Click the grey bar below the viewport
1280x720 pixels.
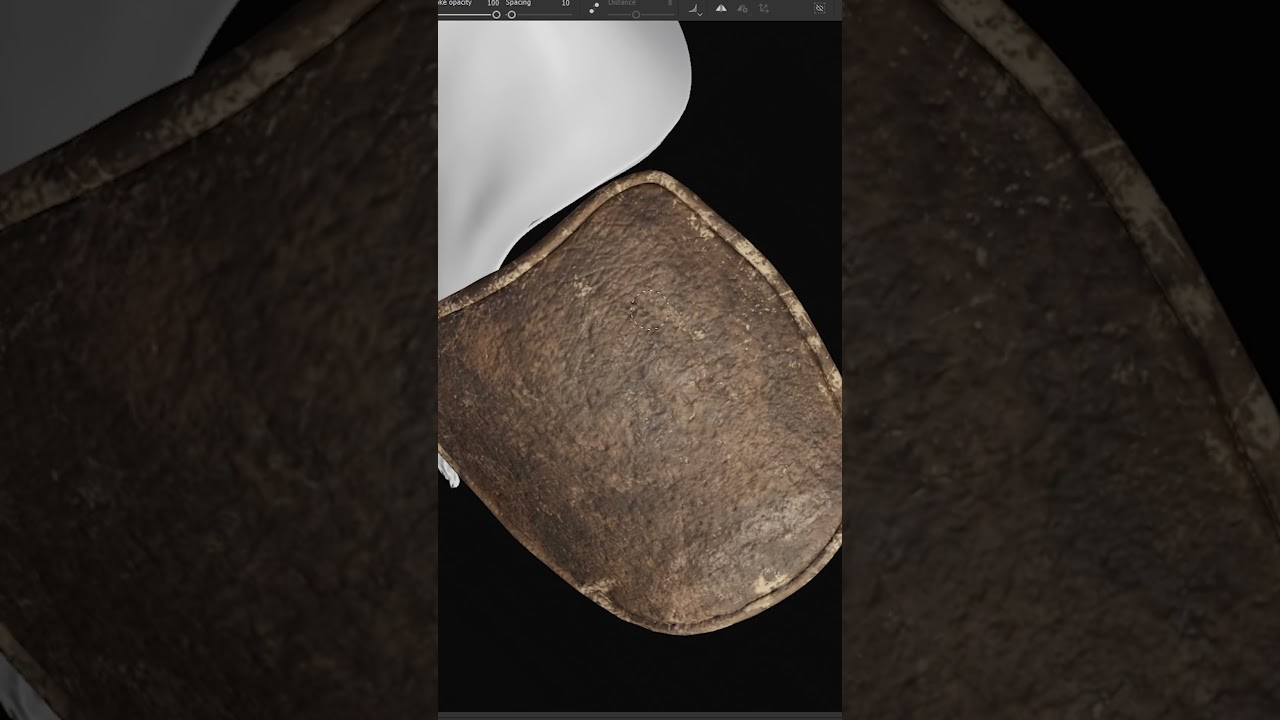(x=640, y=715)
